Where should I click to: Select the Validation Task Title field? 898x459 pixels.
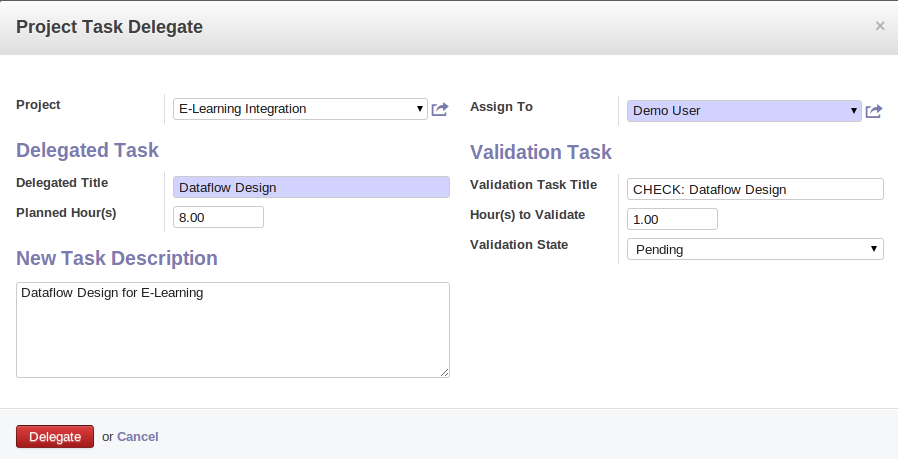coord(754,189)
